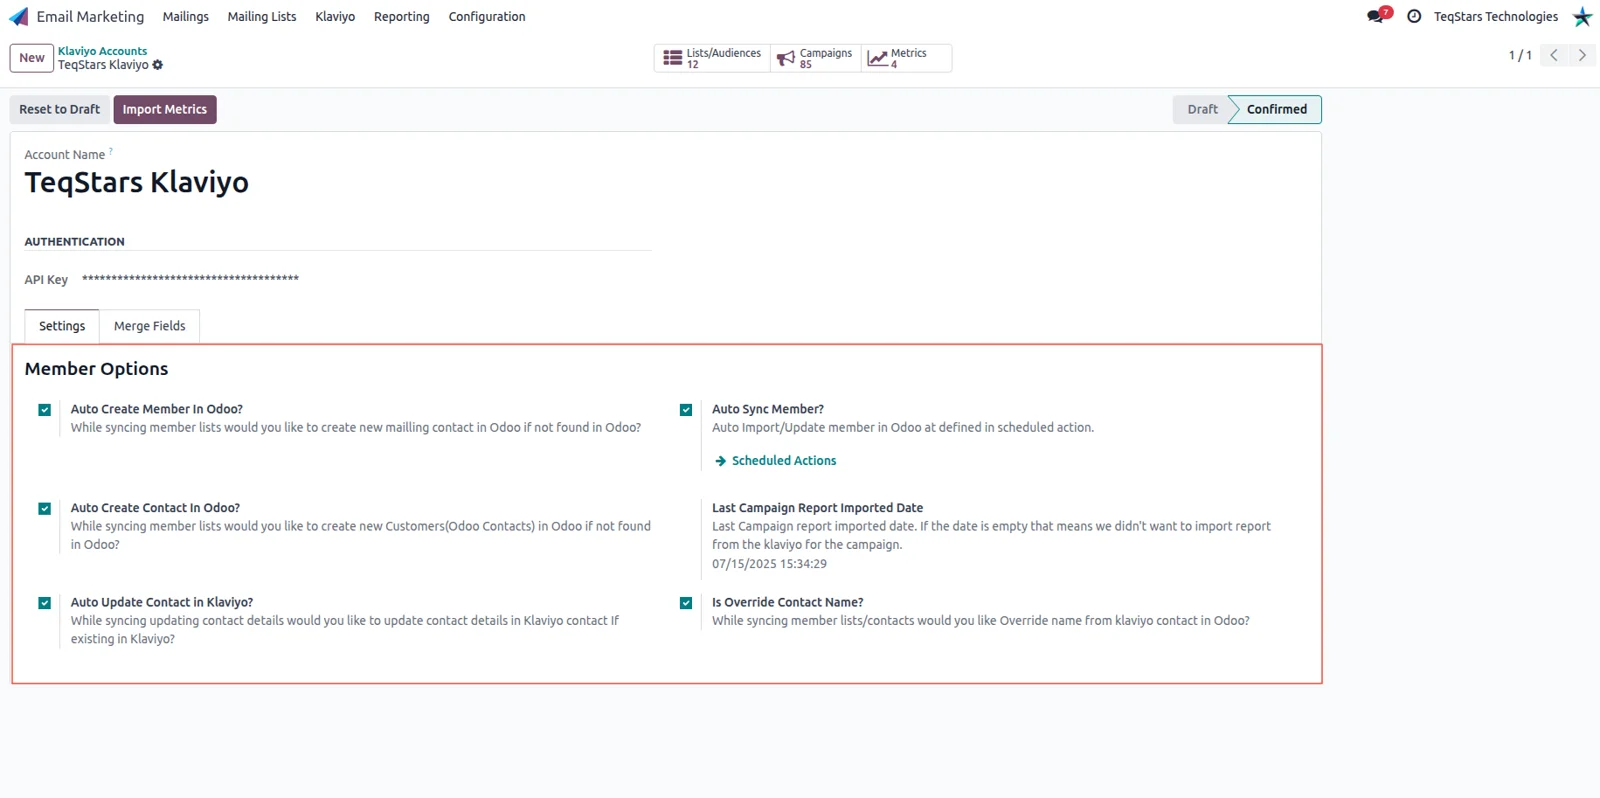Click the Import Metrics button

[x=165, y=109]
